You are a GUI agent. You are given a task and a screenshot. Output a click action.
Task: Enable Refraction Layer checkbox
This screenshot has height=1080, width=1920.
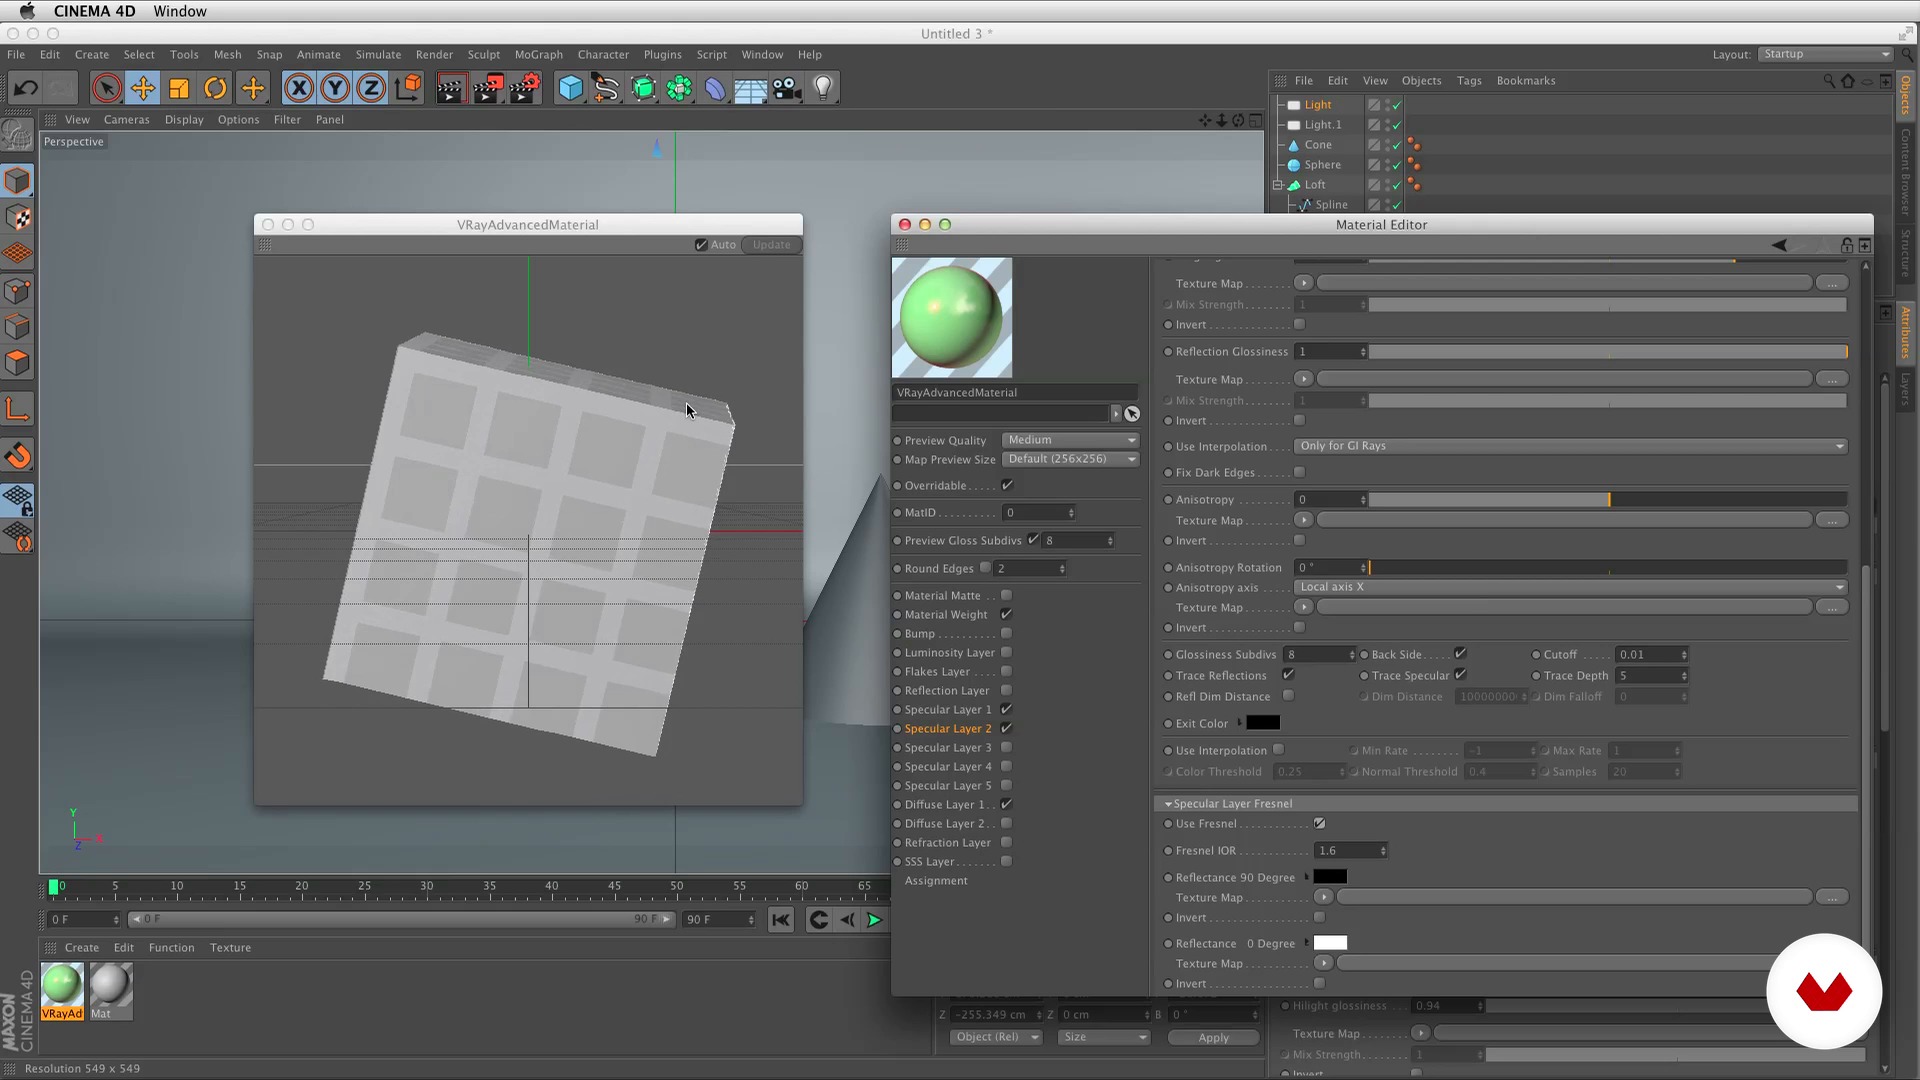(1006, 842)
